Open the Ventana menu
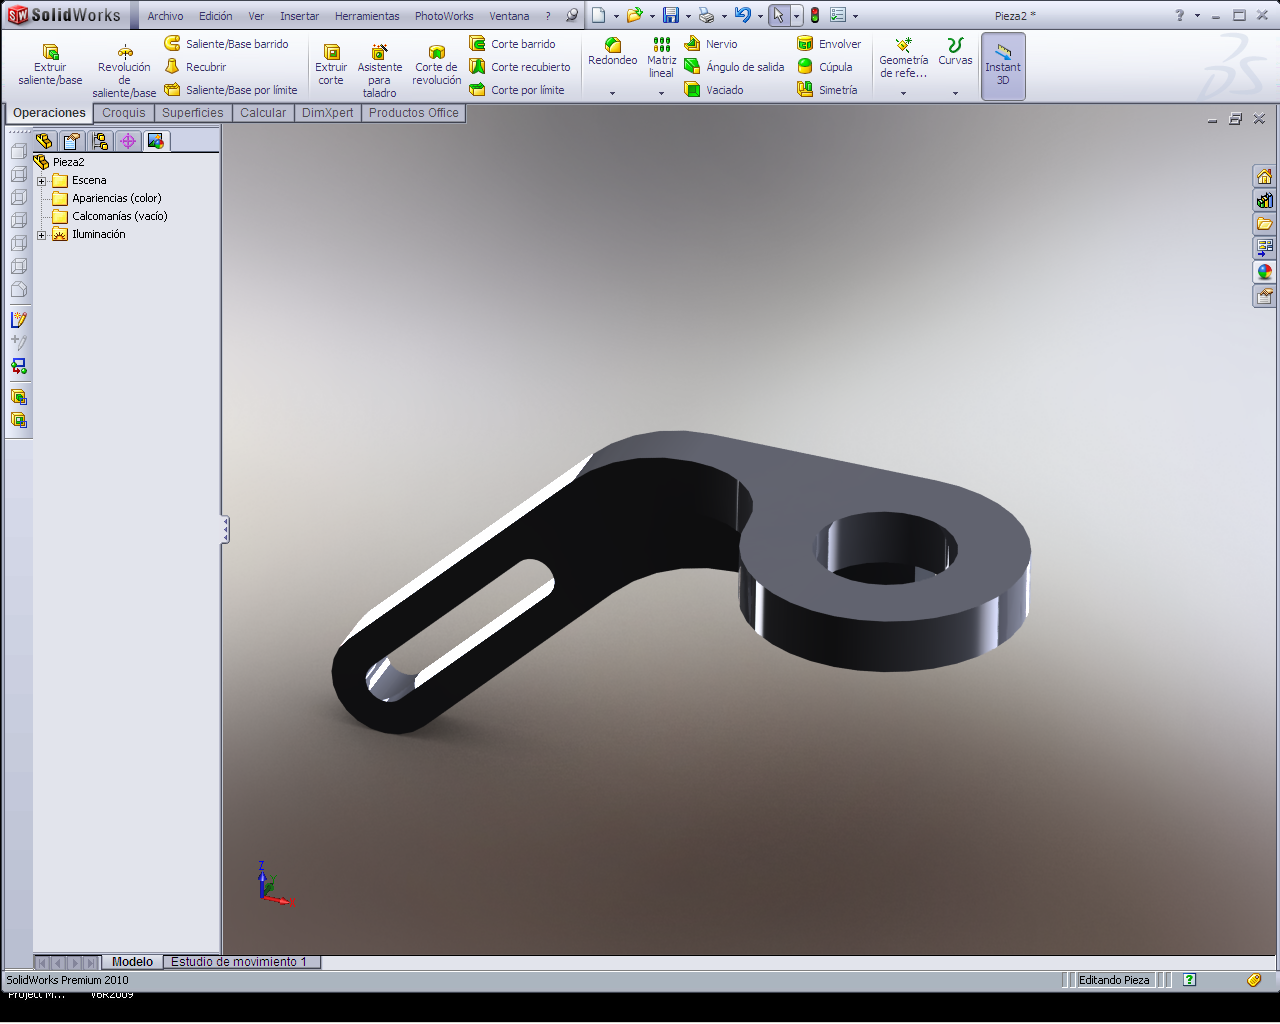This screenshot has width=1280, height=1024. (509, 16)
